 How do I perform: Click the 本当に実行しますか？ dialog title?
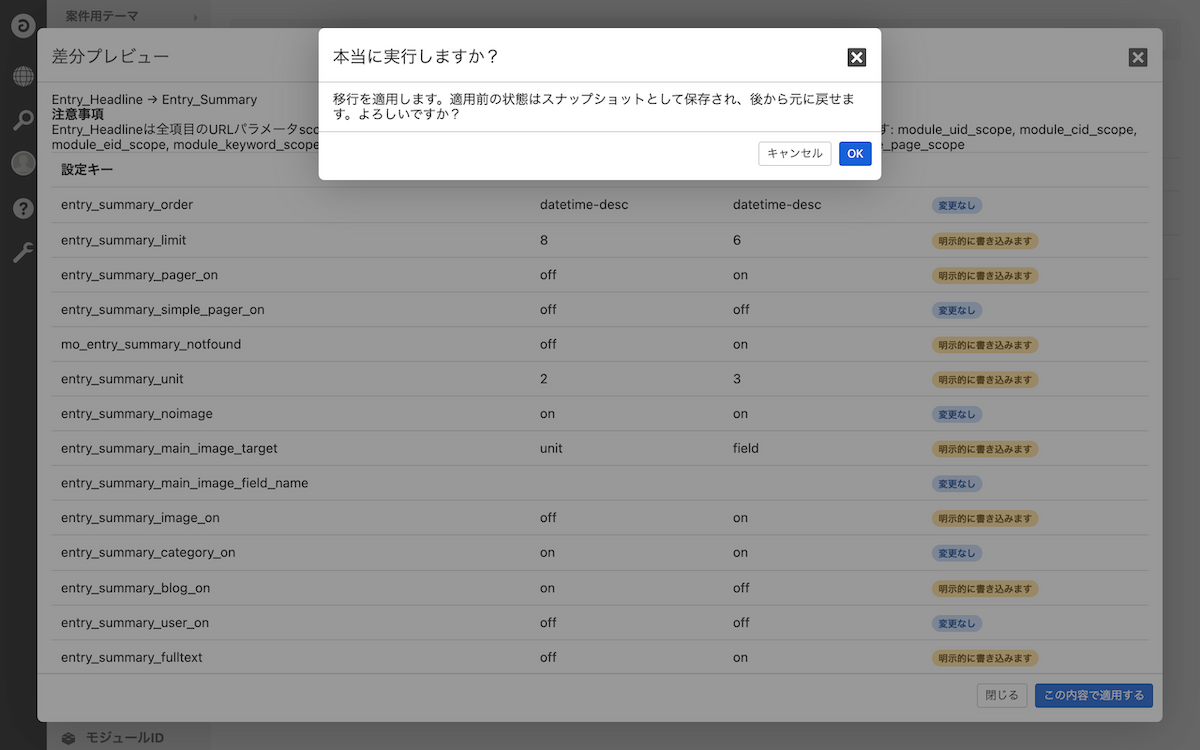click(416, 57)
